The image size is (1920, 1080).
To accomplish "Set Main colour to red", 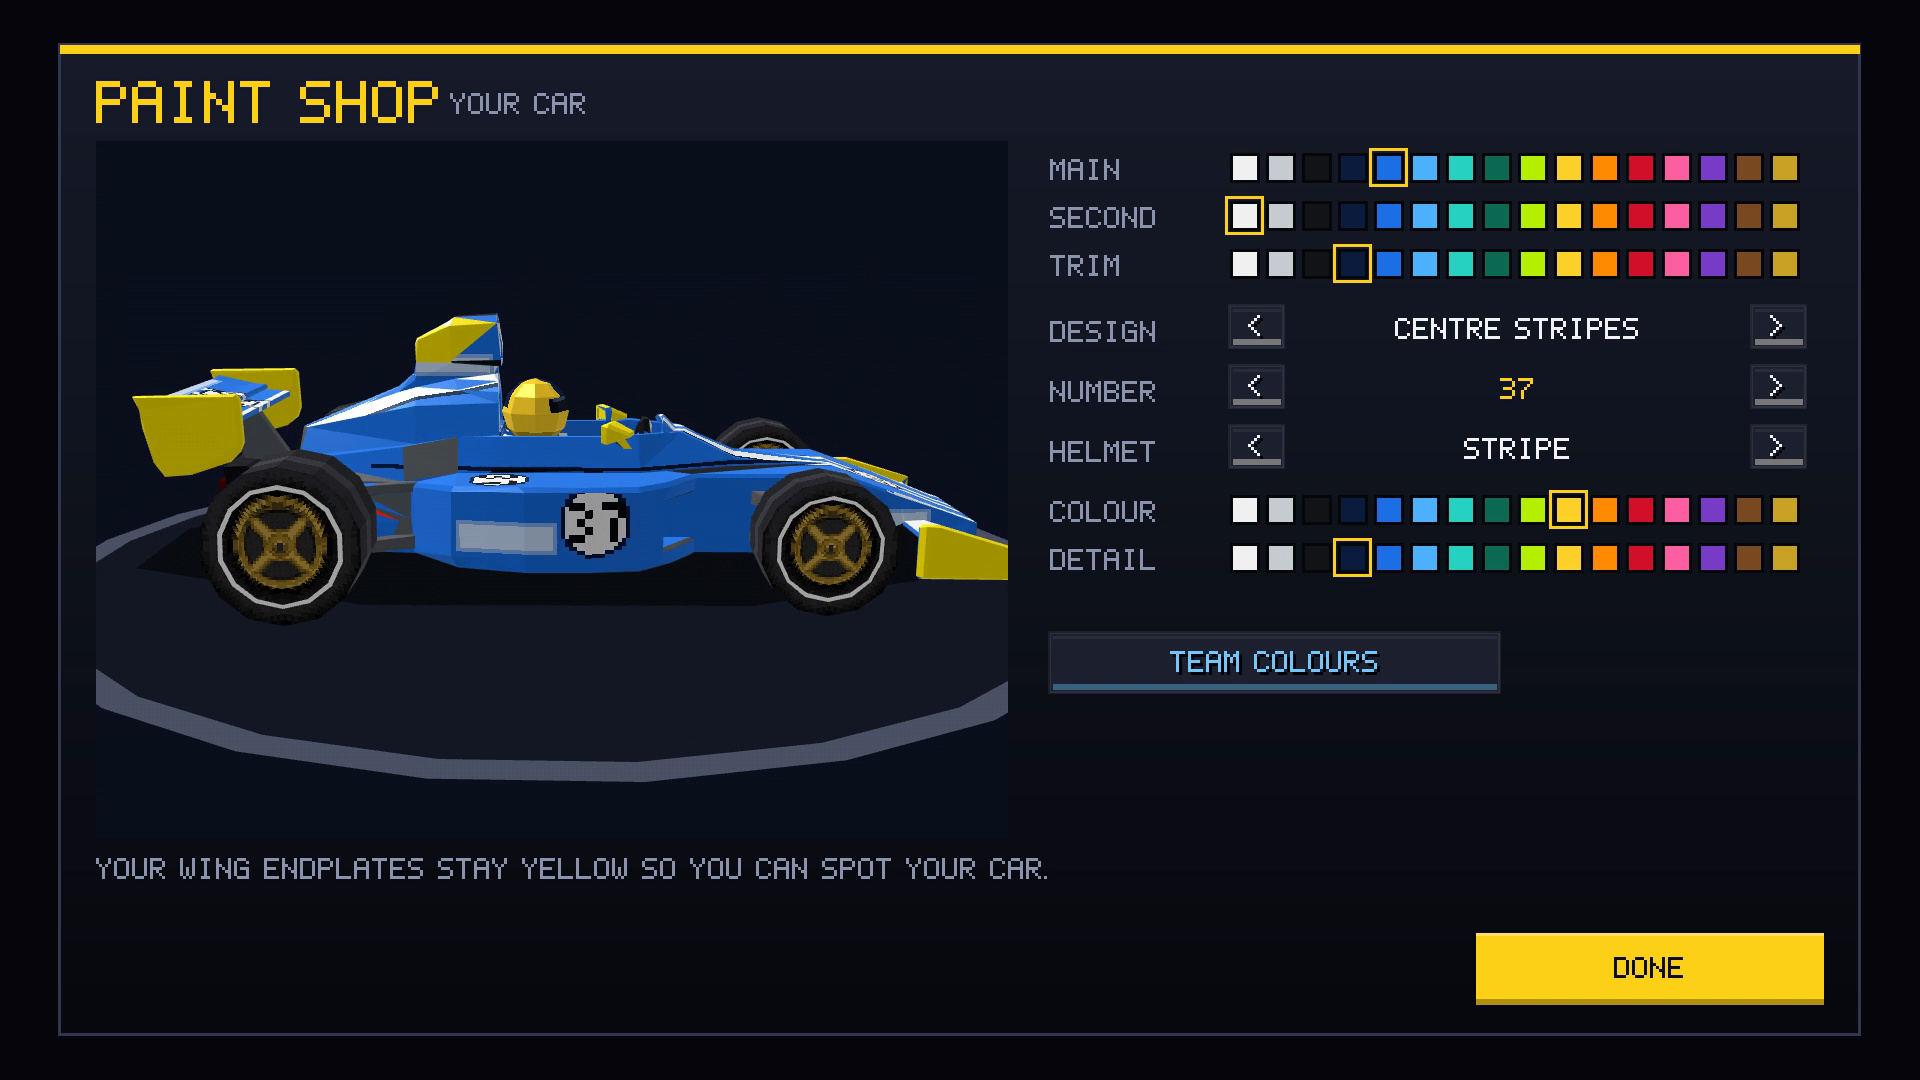I will [1641, 168].
